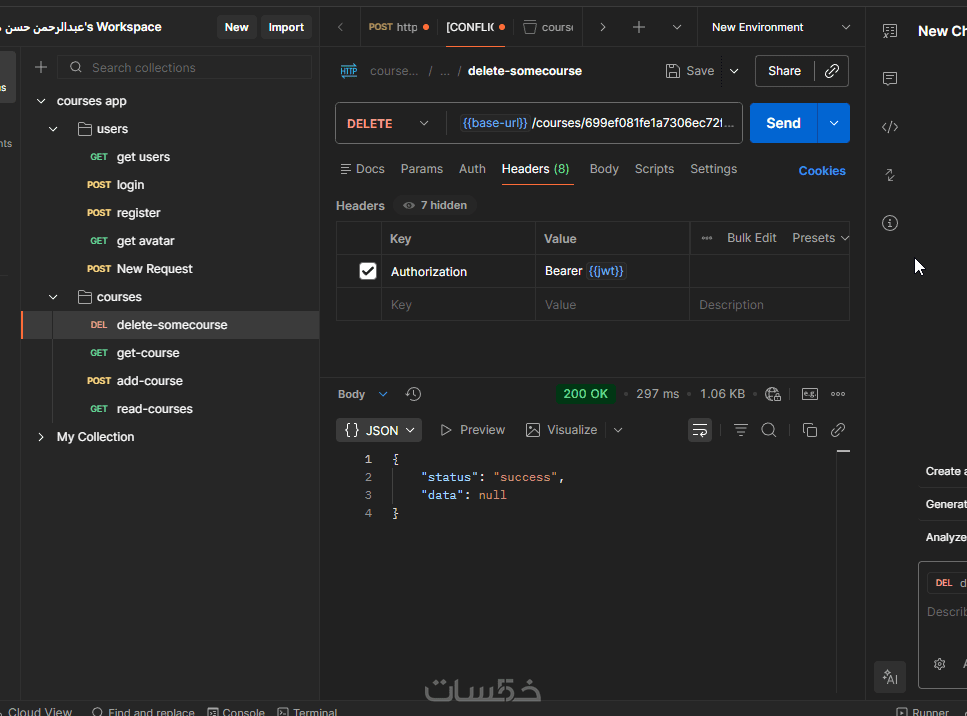Click the filter response icon

pyautogui.click(x=740, y=430)
